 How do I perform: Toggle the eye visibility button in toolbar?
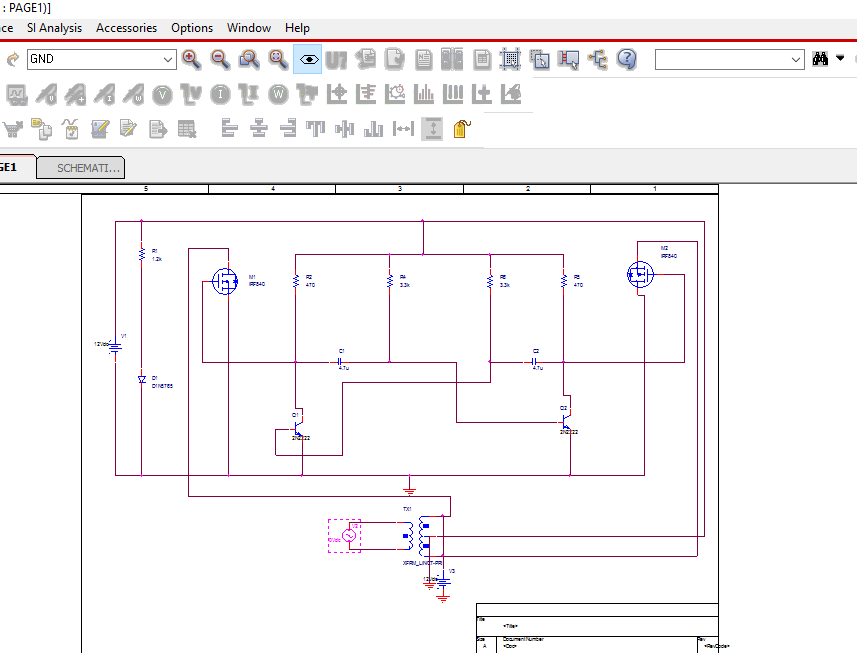(x=308, y=59)
